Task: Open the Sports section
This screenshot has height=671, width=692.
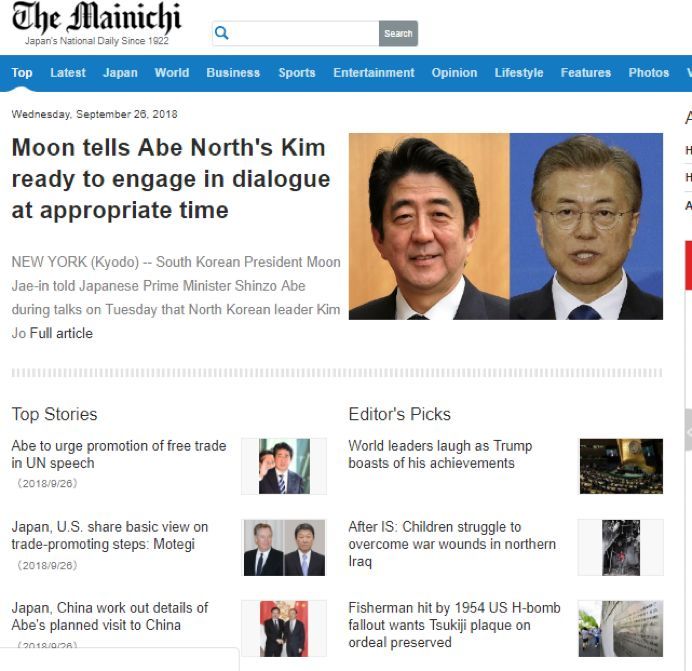Action: (297, 73)
